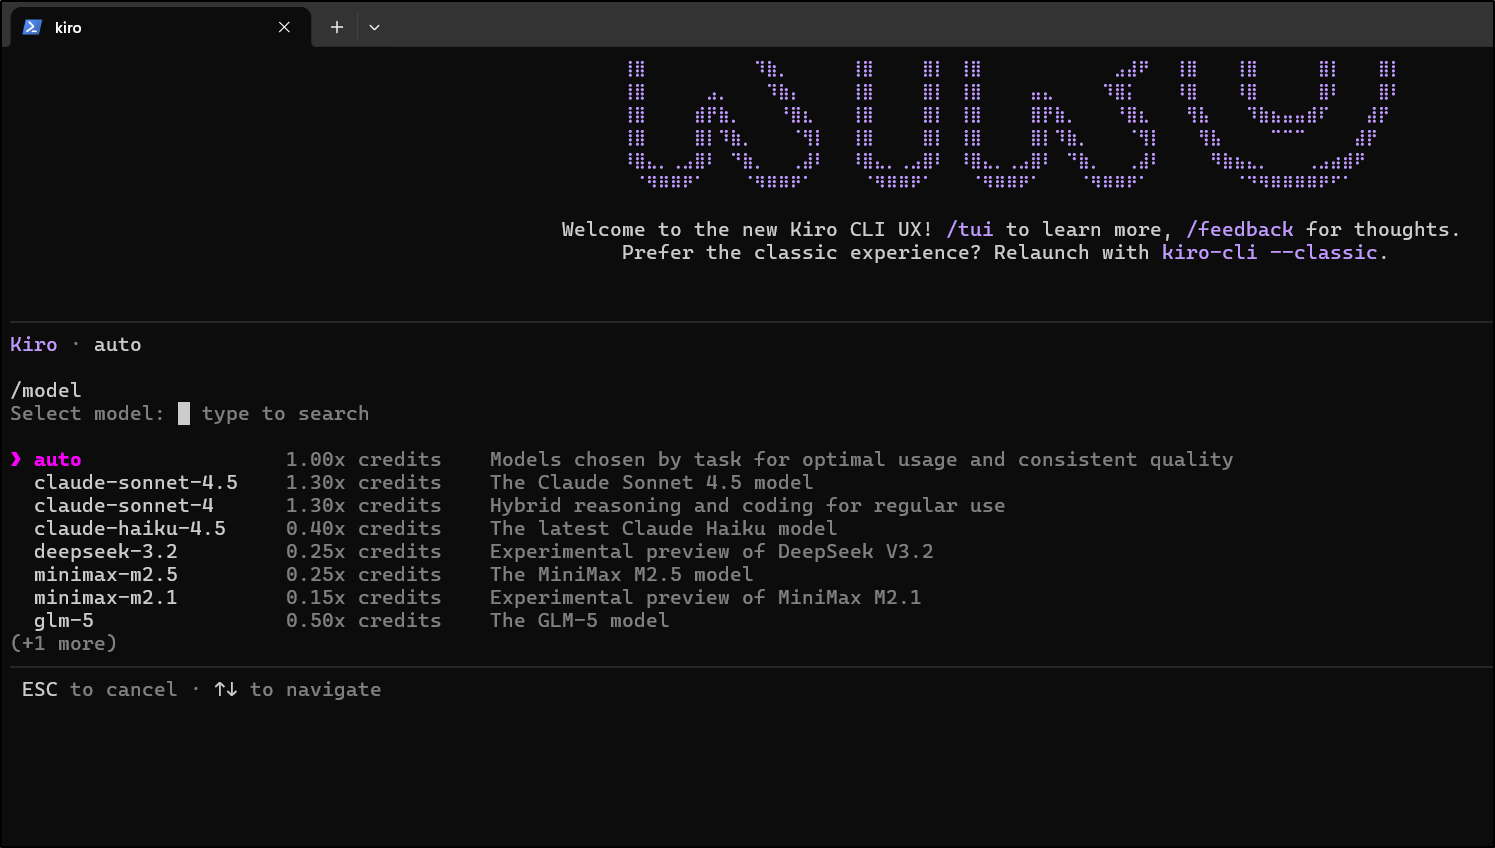
Task: Close the kiro terminal tab
Action: pos(284,27)
